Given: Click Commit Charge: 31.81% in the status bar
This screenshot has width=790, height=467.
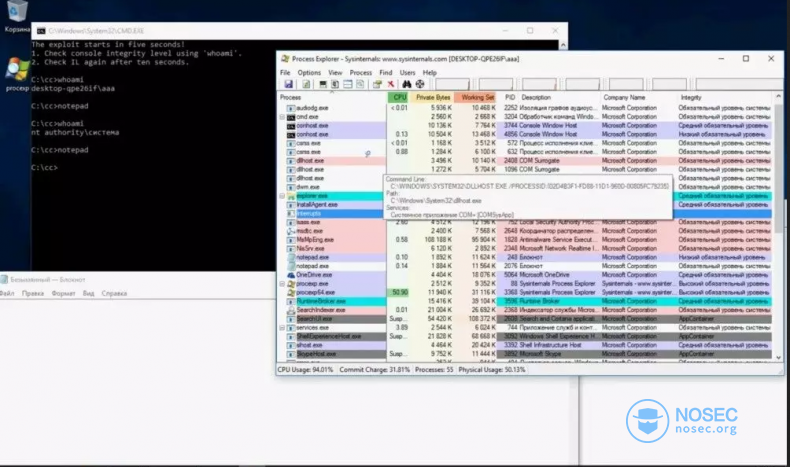Looking at the screenshot, I should click(x=374, y=370).
